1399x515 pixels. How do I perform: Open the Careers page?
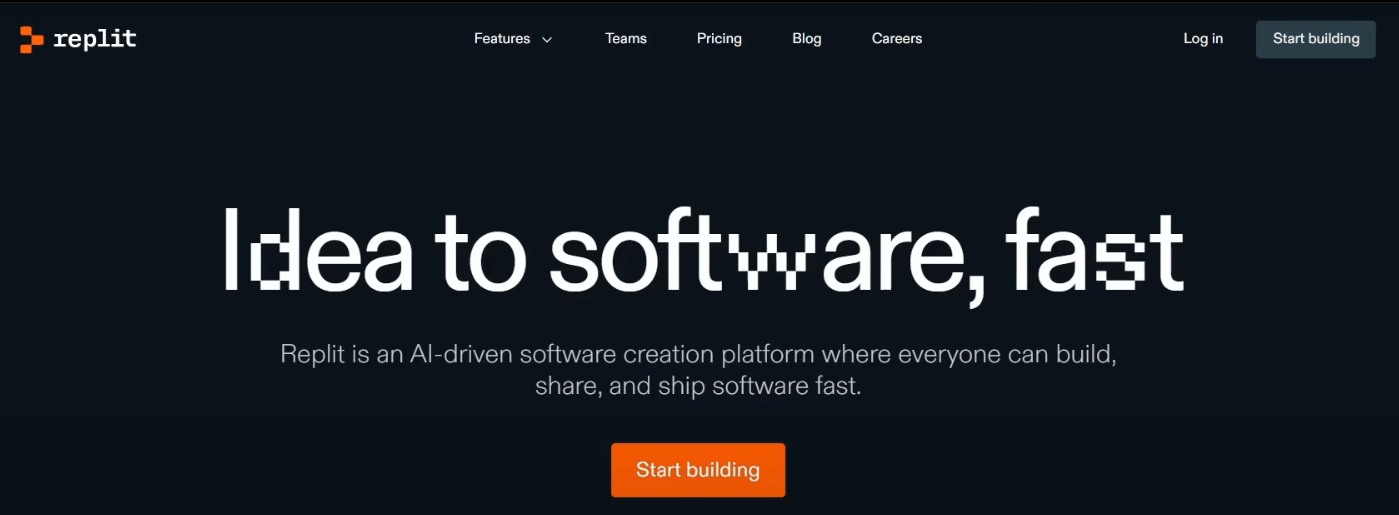pyautogui.click(x=897, y=39)
